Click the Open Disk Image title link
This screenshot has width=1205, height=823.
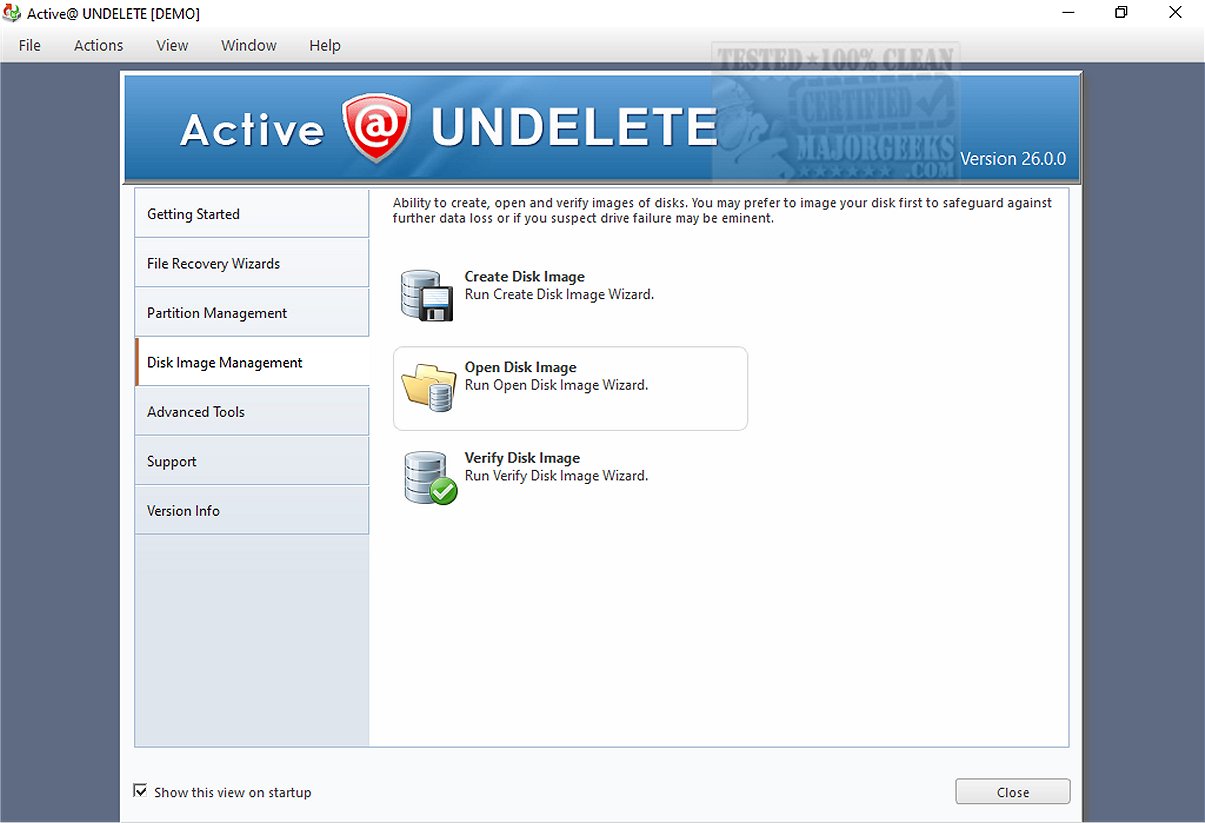[520, 368]
